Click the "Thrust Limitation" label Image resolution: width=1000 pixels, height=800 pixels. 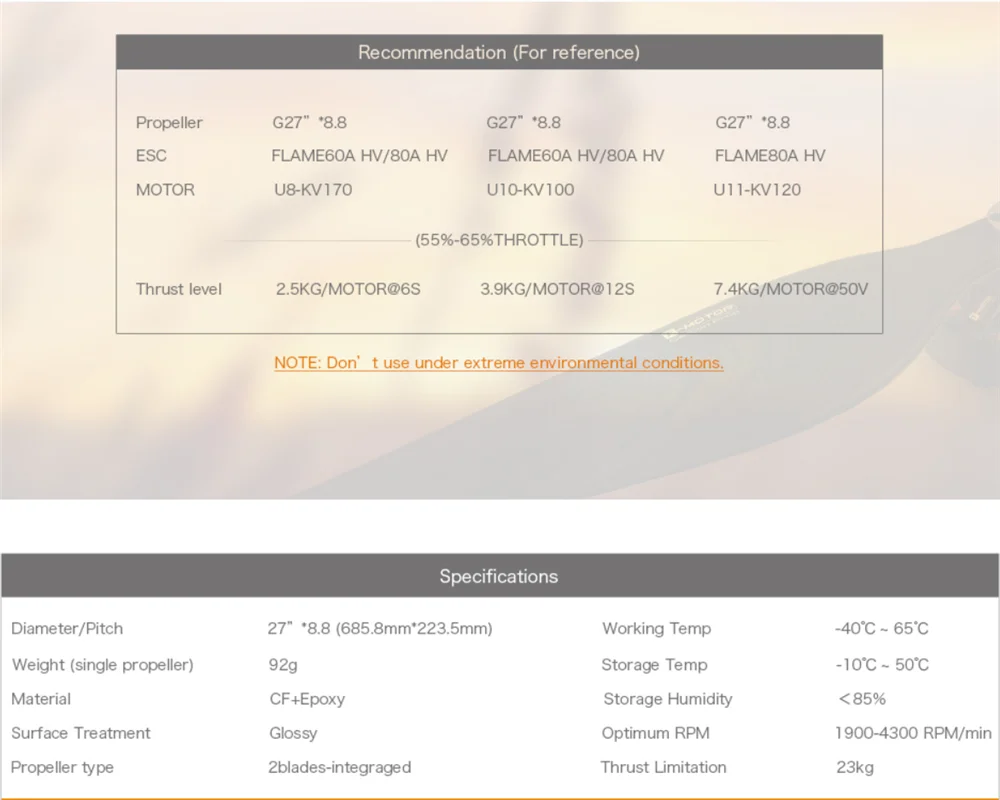click(x=663, y=767)
